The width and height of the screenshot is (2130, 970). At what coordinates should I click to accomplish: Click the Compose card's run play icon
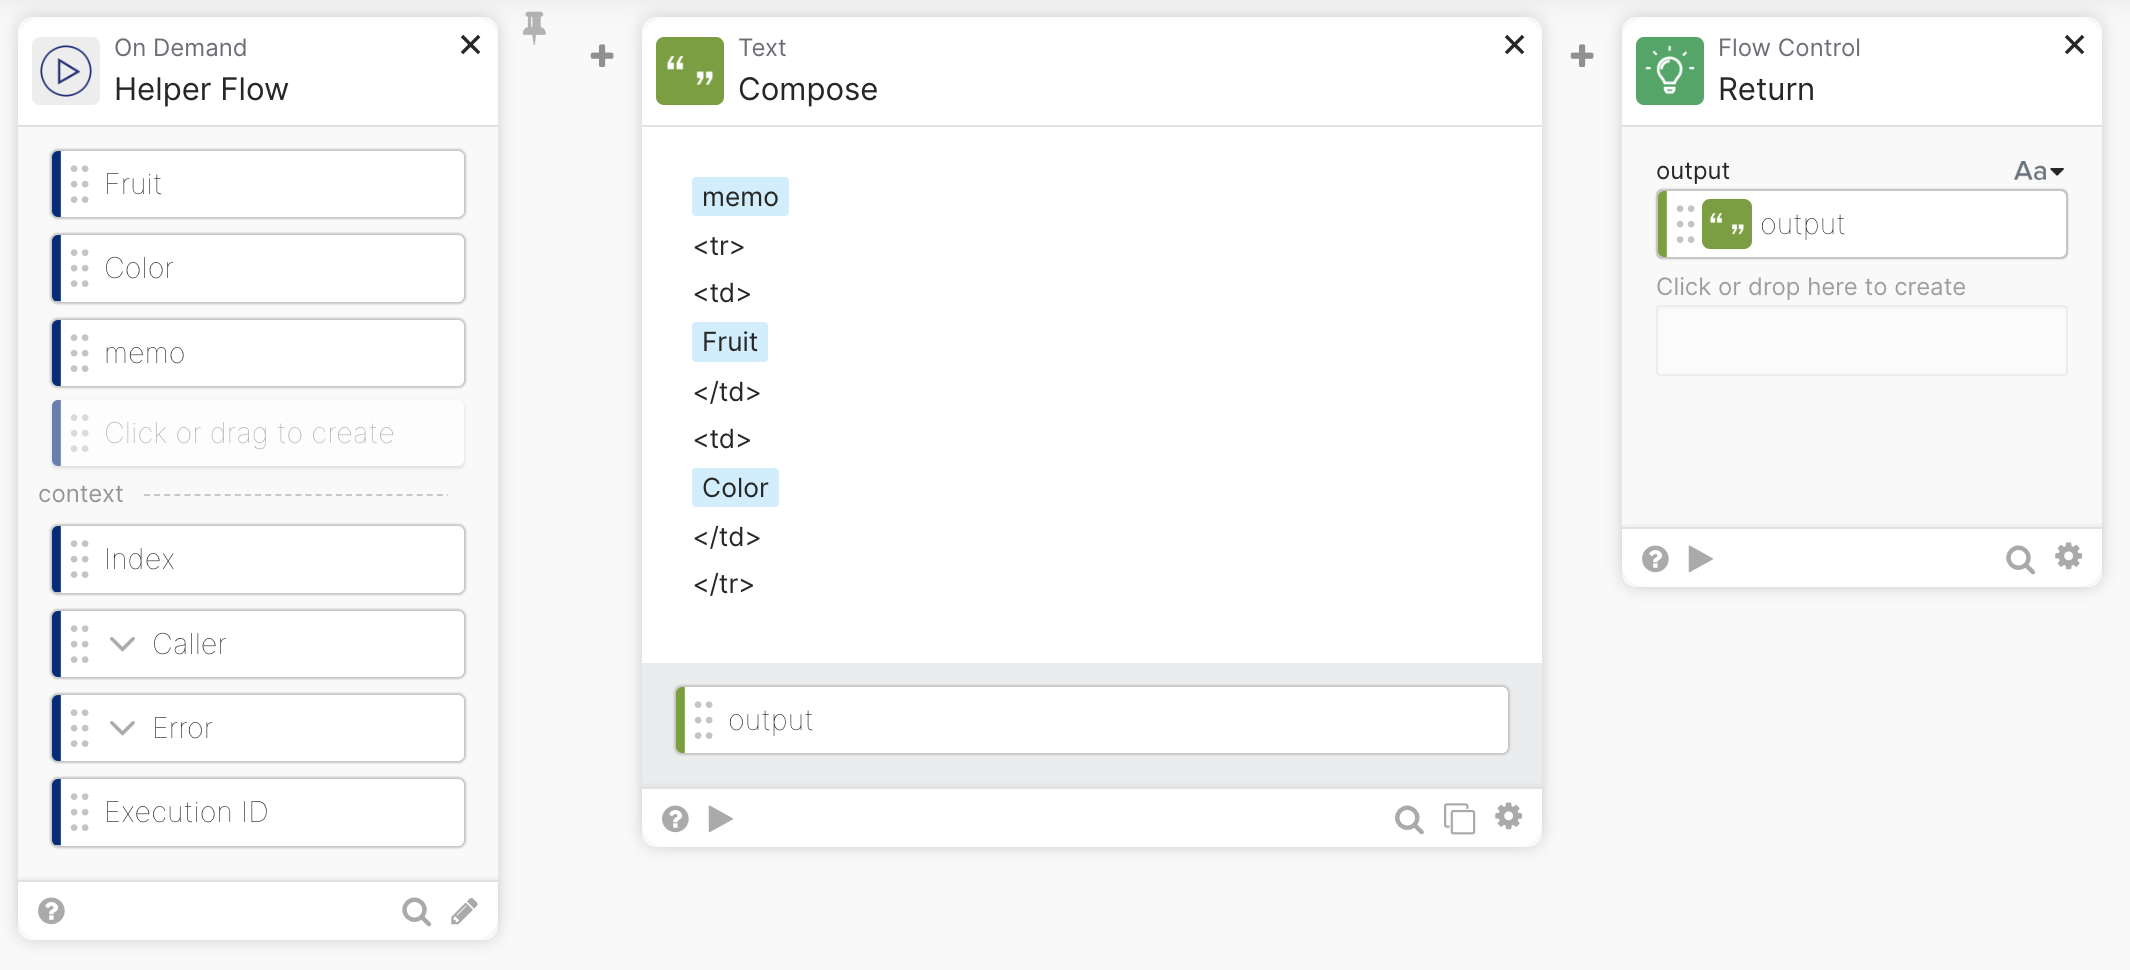coord(720,819)
